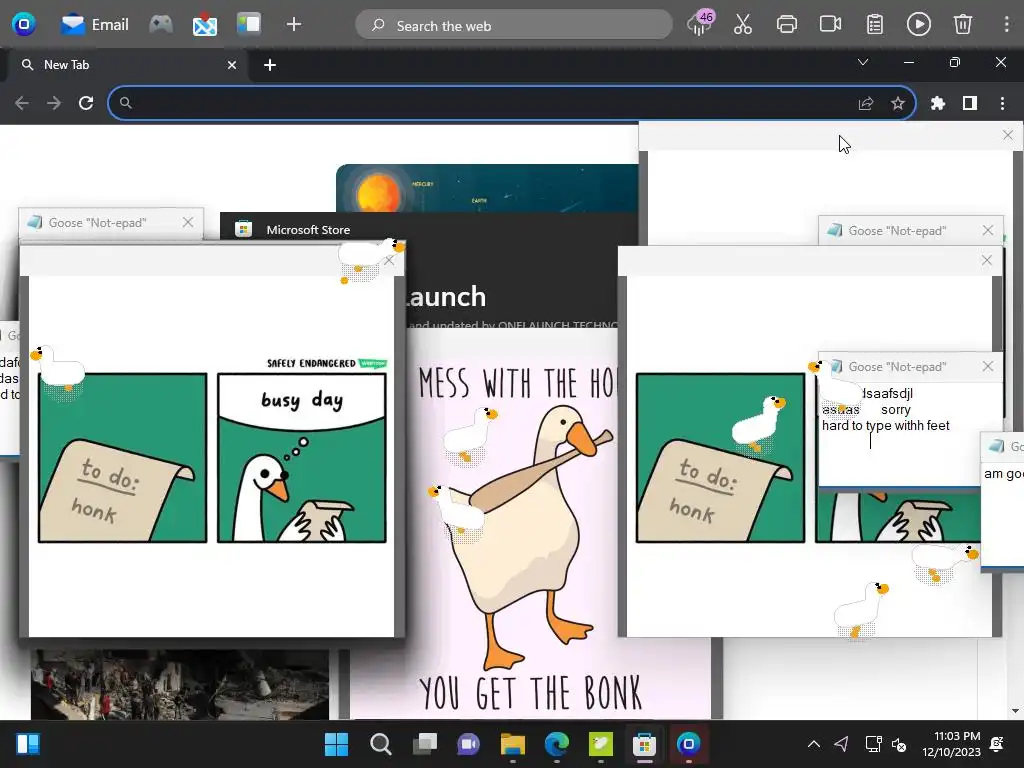Open the Widgets button on the taskbar
The height and width of the screenshot is (768, 1024).
tap(28, 744)
